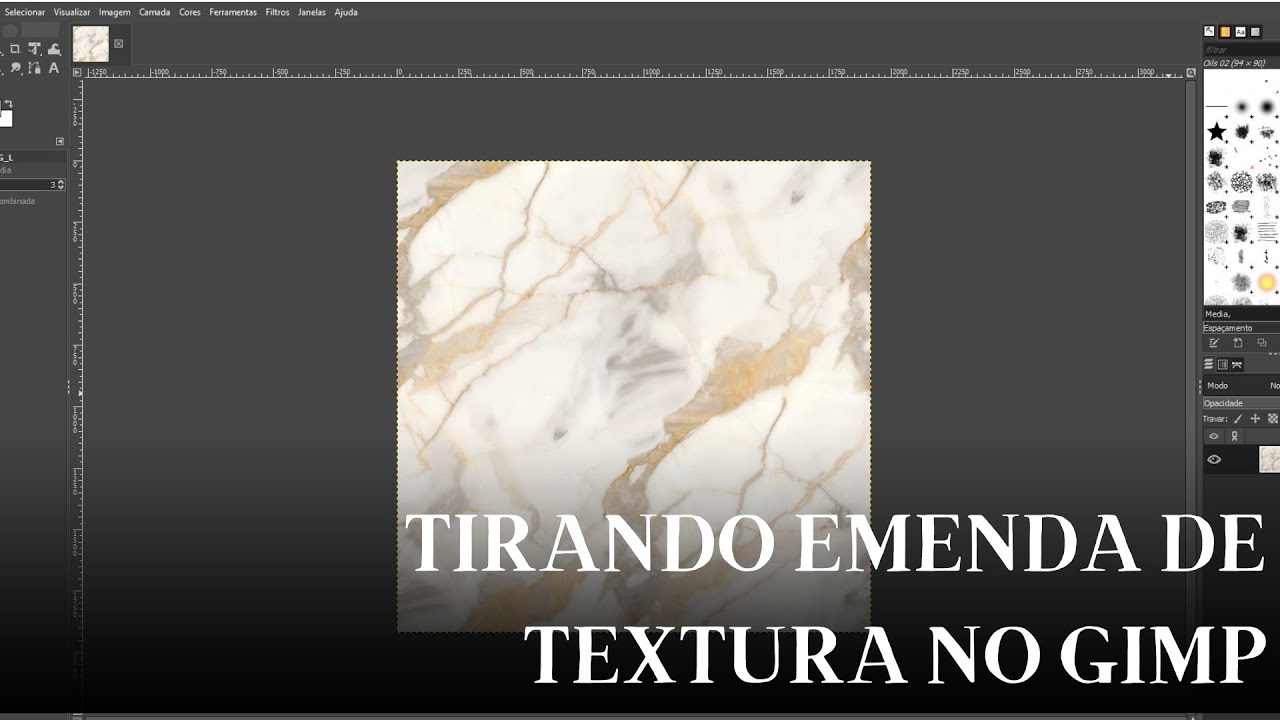
Task: Click the white background color swatch
Action: click(6, 118)
